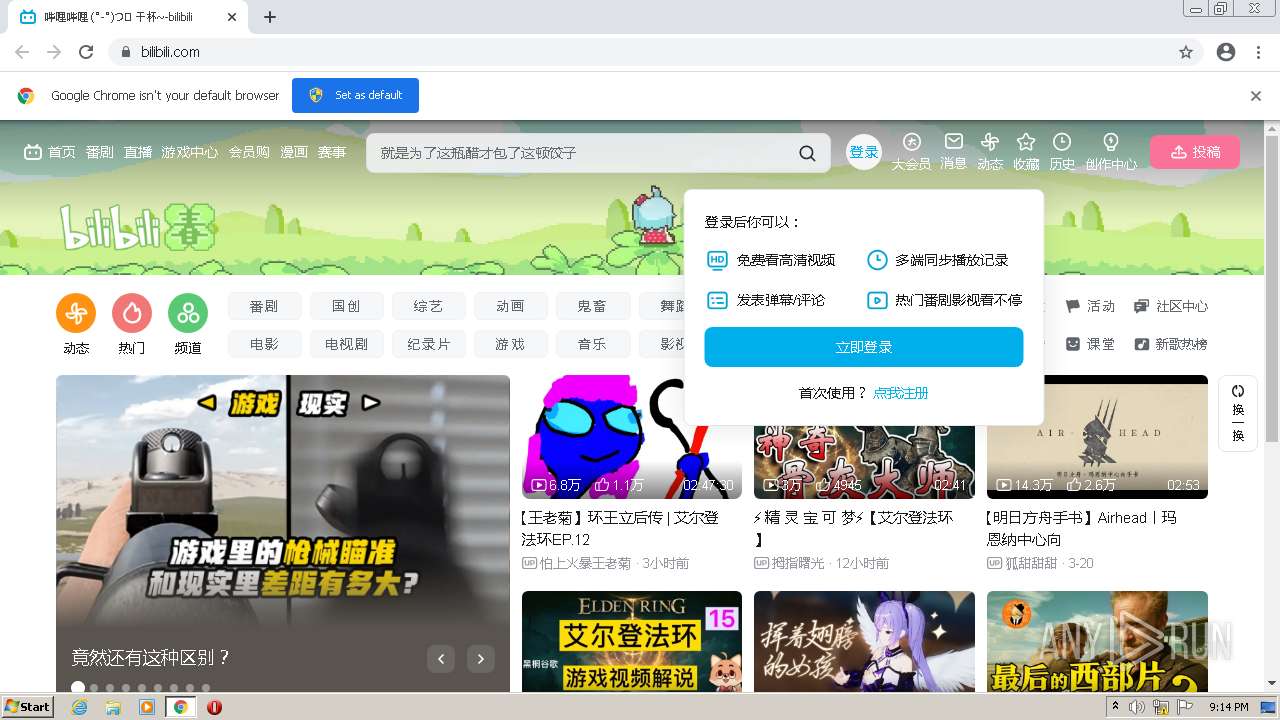1280x720 pixels.
Task: Click Set as default button
Action: pos(355,95)
